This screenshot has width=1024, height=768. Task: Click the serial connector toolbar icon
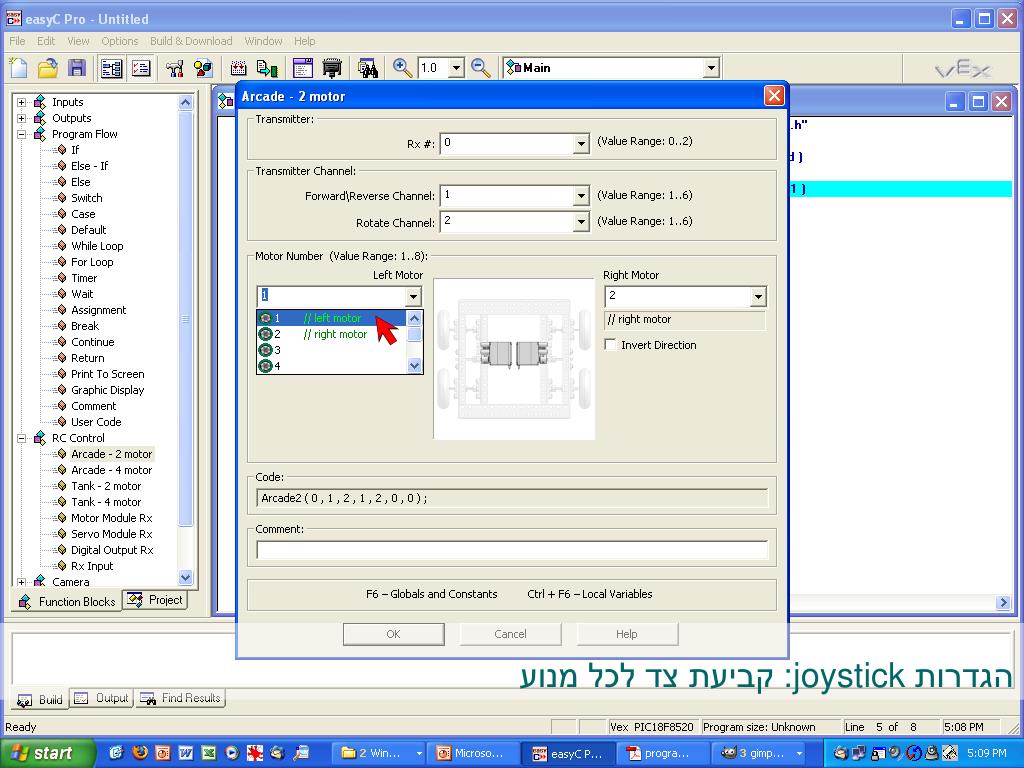[332, 68]
